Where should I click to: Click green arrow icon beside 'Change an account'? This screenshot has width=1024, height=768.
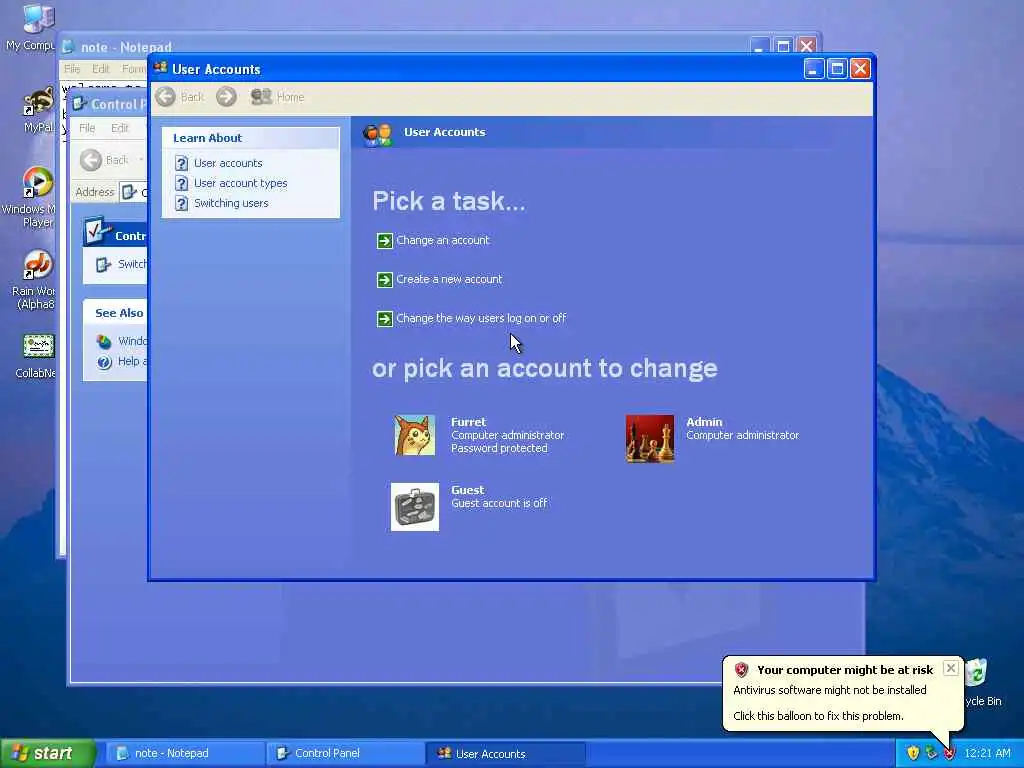[385, 241]
